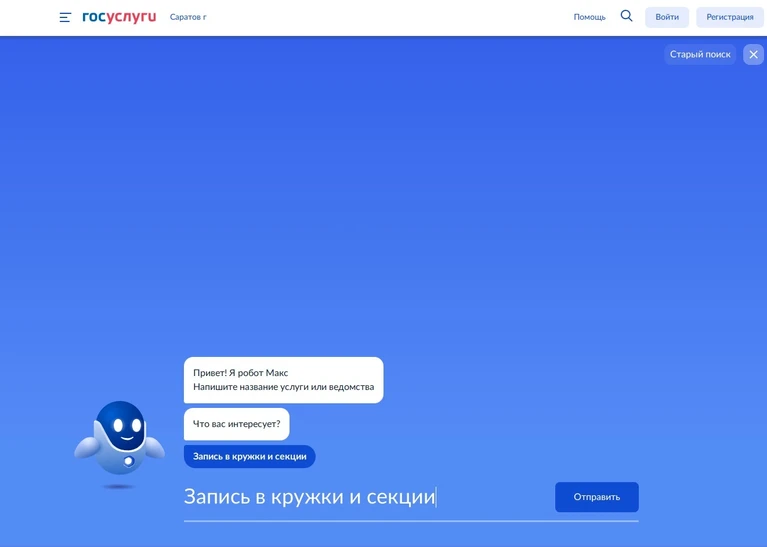Click the Отправить send button
The height and width of the screenshot is (547, 767).
pos(596,497)
